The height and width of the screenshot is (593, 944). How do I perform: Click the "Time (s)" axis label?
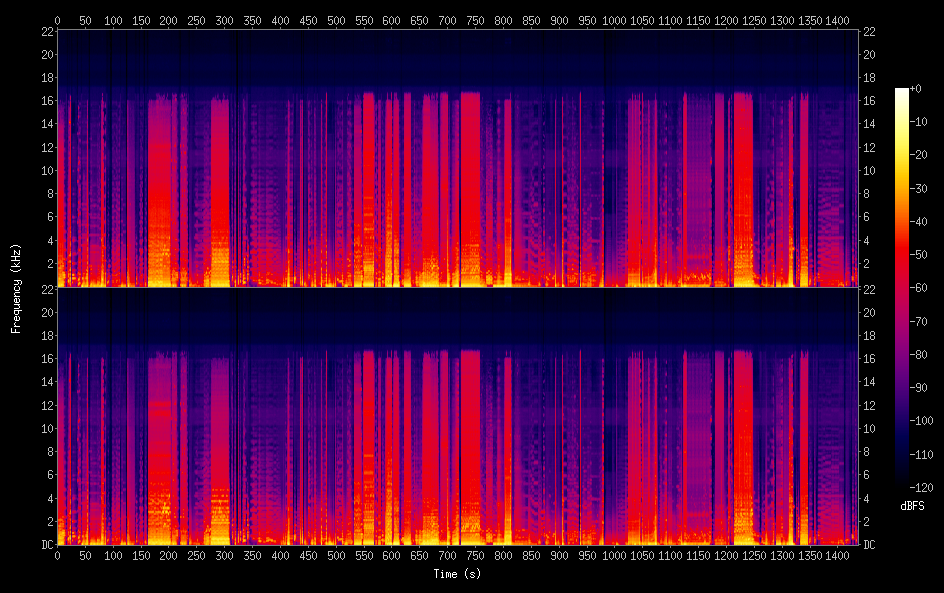(457, 574)
